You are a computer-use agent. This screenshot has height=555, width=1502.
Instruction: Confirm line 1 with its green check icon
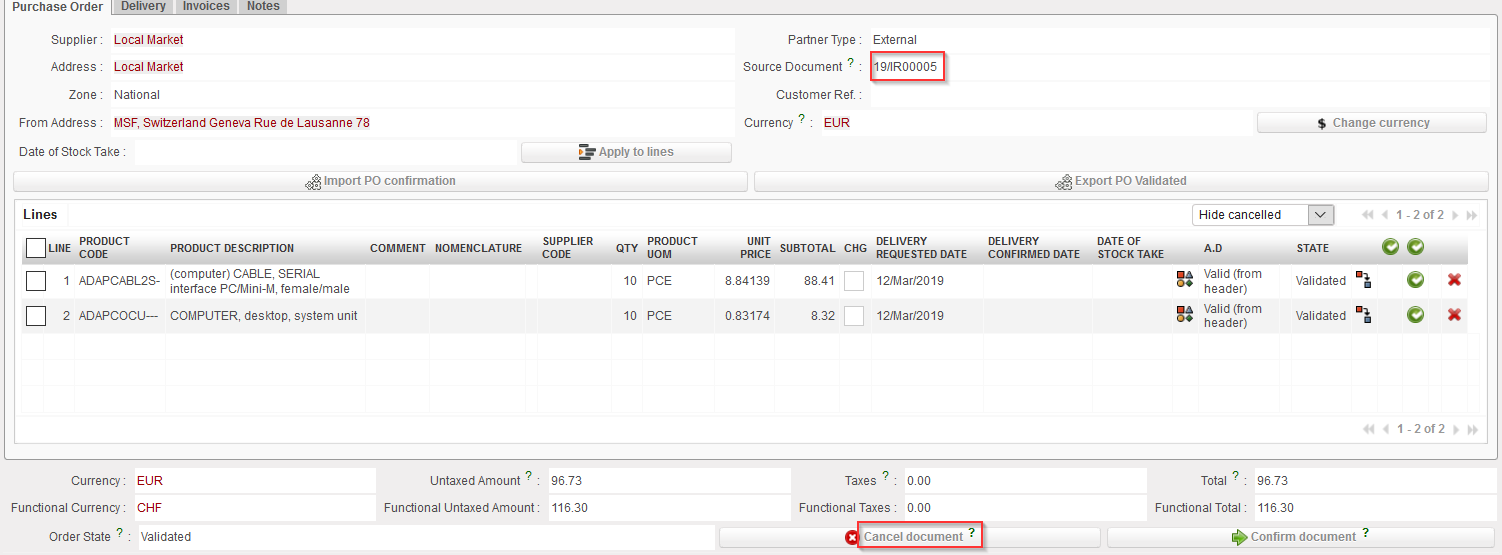pos(1415,280)
